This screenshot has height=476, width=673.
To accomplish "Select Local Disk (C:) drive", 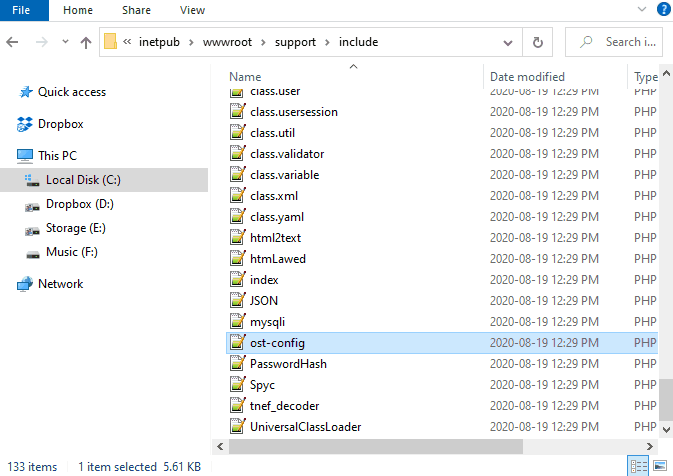I will pyautogui.click(x=104, y=180).
